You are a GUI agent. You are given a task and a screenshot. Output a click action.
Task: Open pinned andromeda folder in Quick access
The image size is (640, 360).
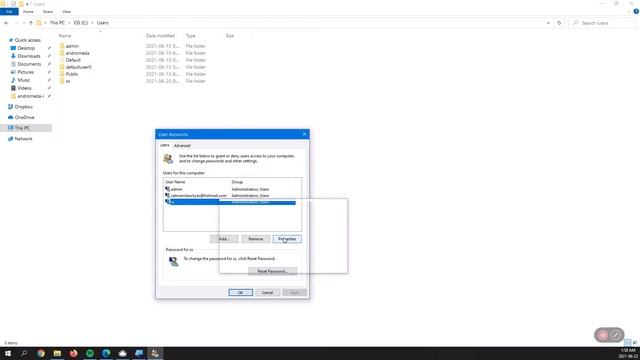click(30, 96)
